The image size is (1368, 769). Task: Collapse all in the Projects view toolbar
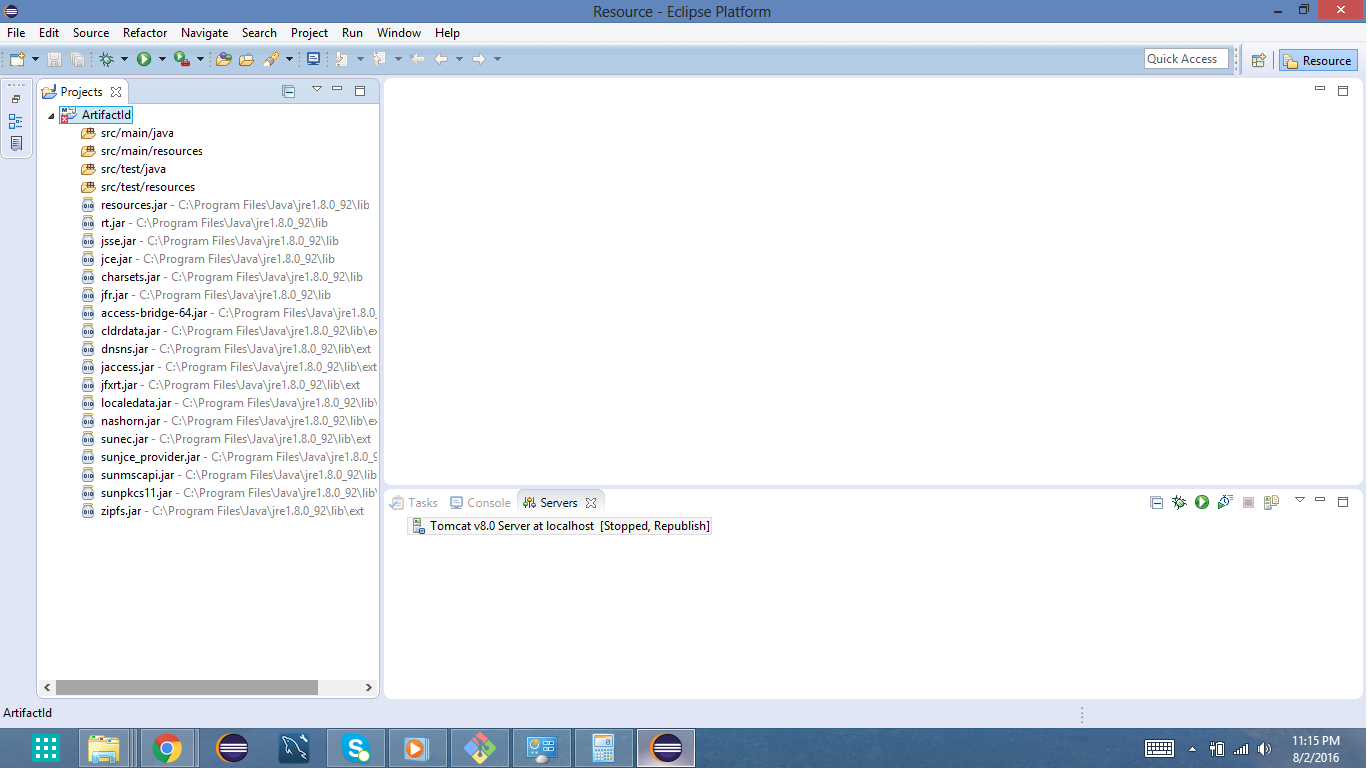288,91
